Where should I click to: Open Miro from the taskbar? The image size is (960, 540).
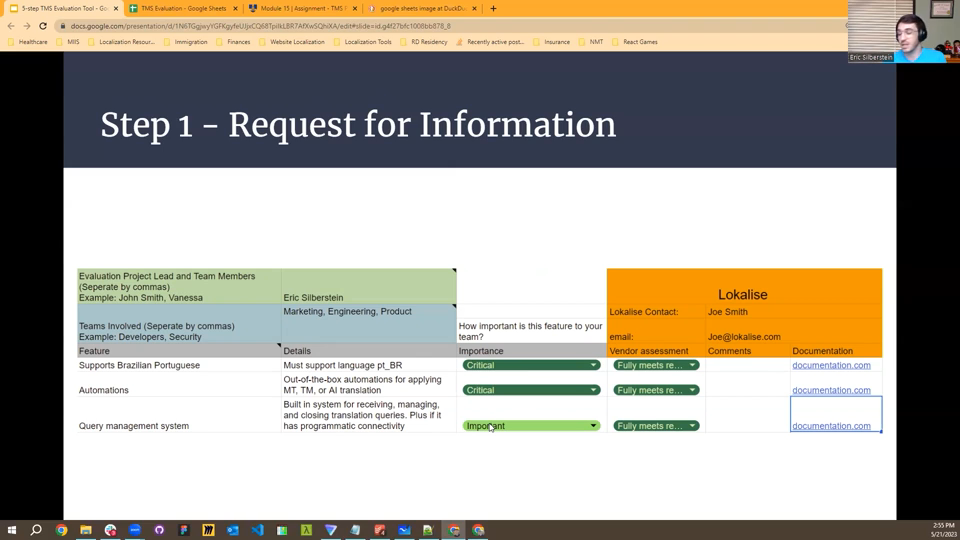pos(208,530)
